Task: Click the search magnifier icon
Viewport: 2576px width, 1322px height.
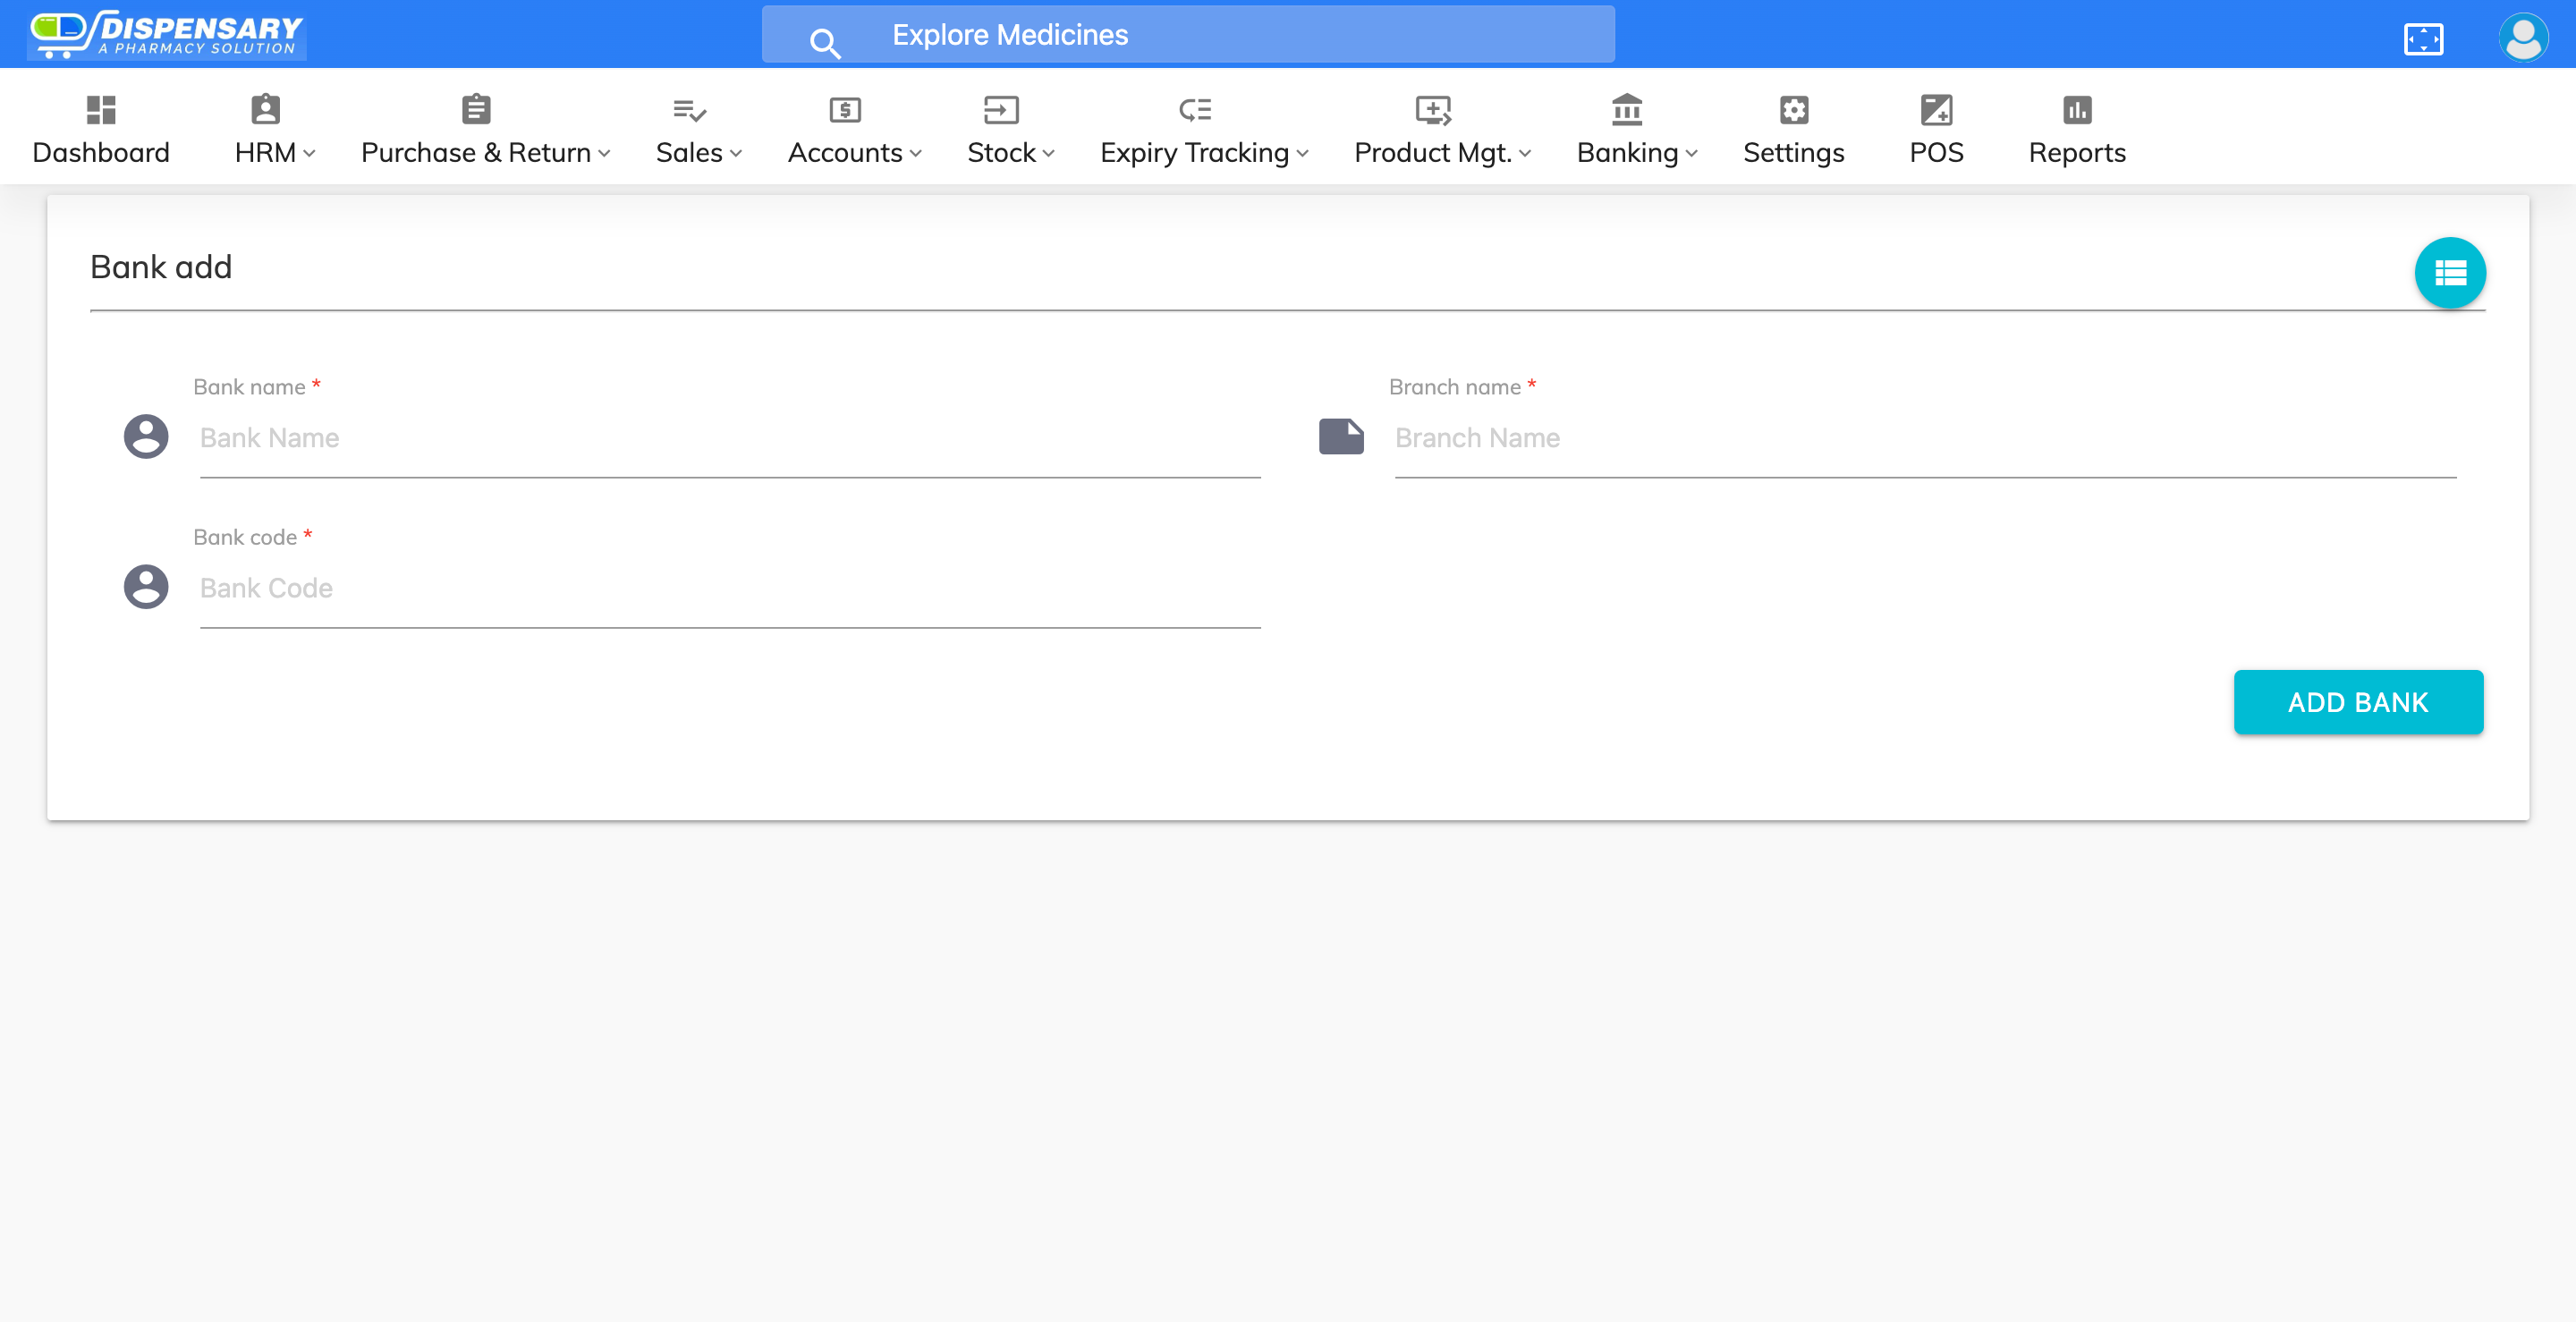Action: tap(825, 42)
